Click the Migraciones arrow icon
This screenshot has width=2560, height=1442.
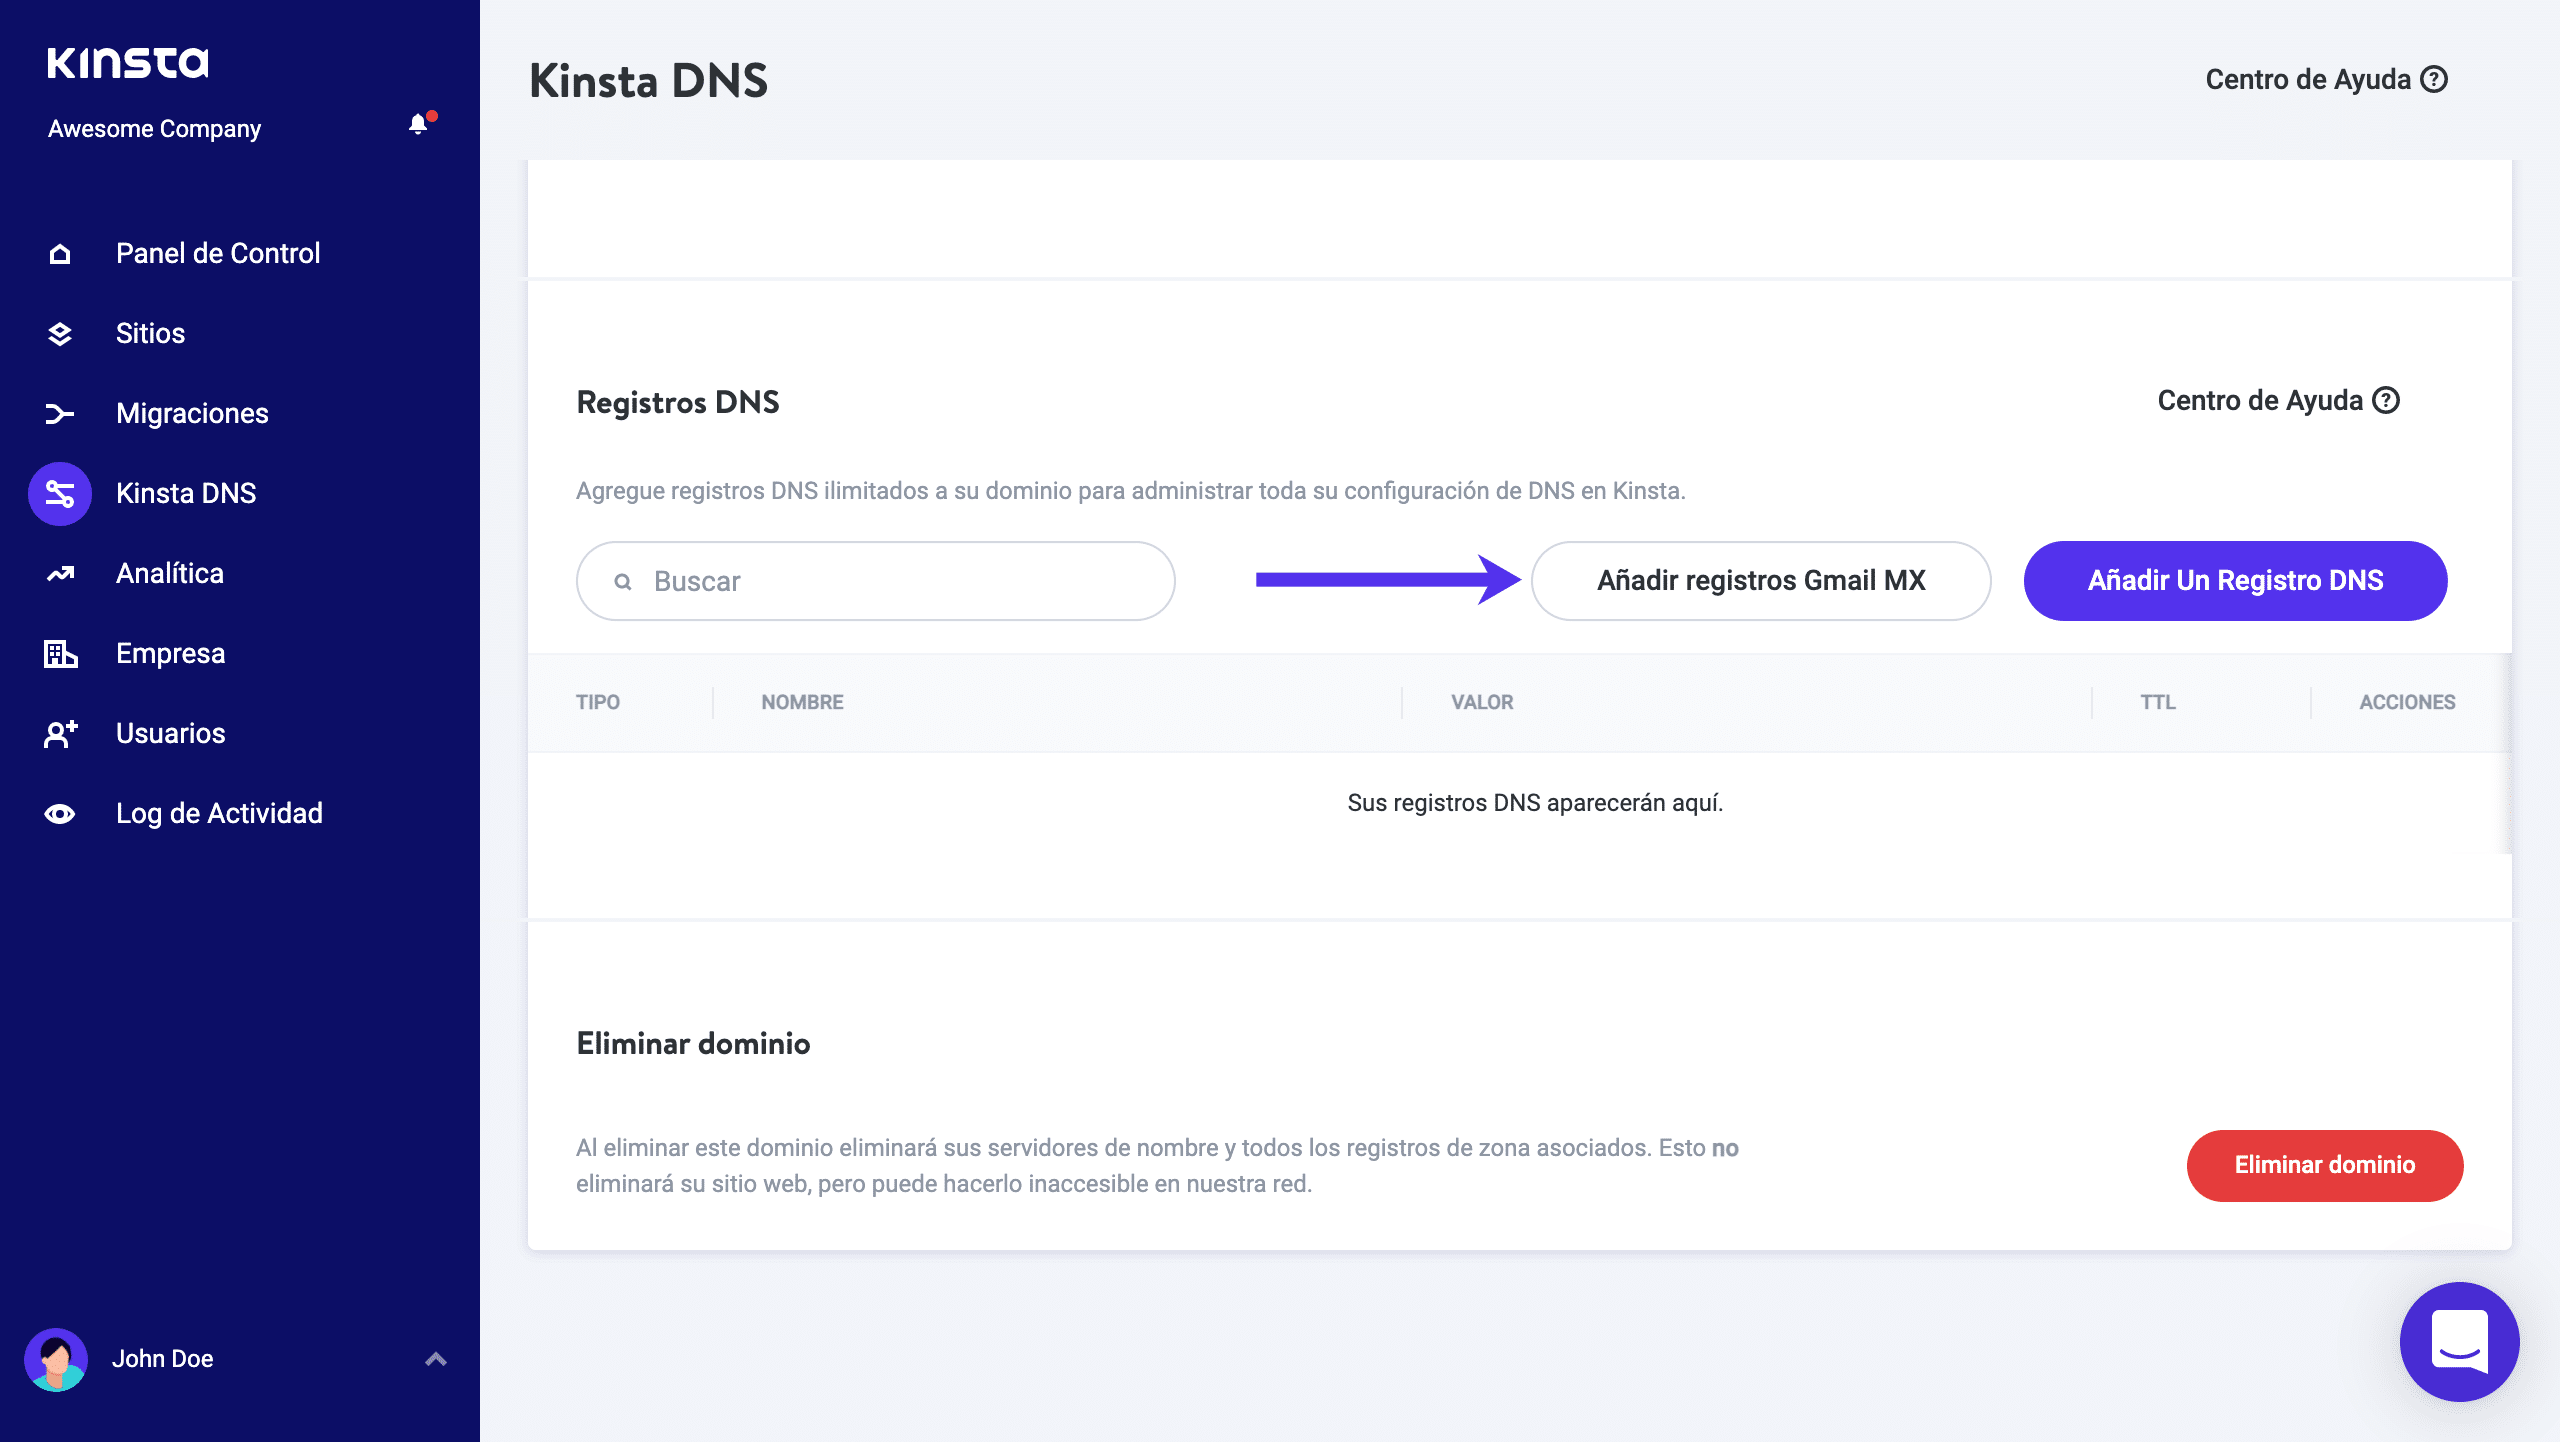click(60, 414)
